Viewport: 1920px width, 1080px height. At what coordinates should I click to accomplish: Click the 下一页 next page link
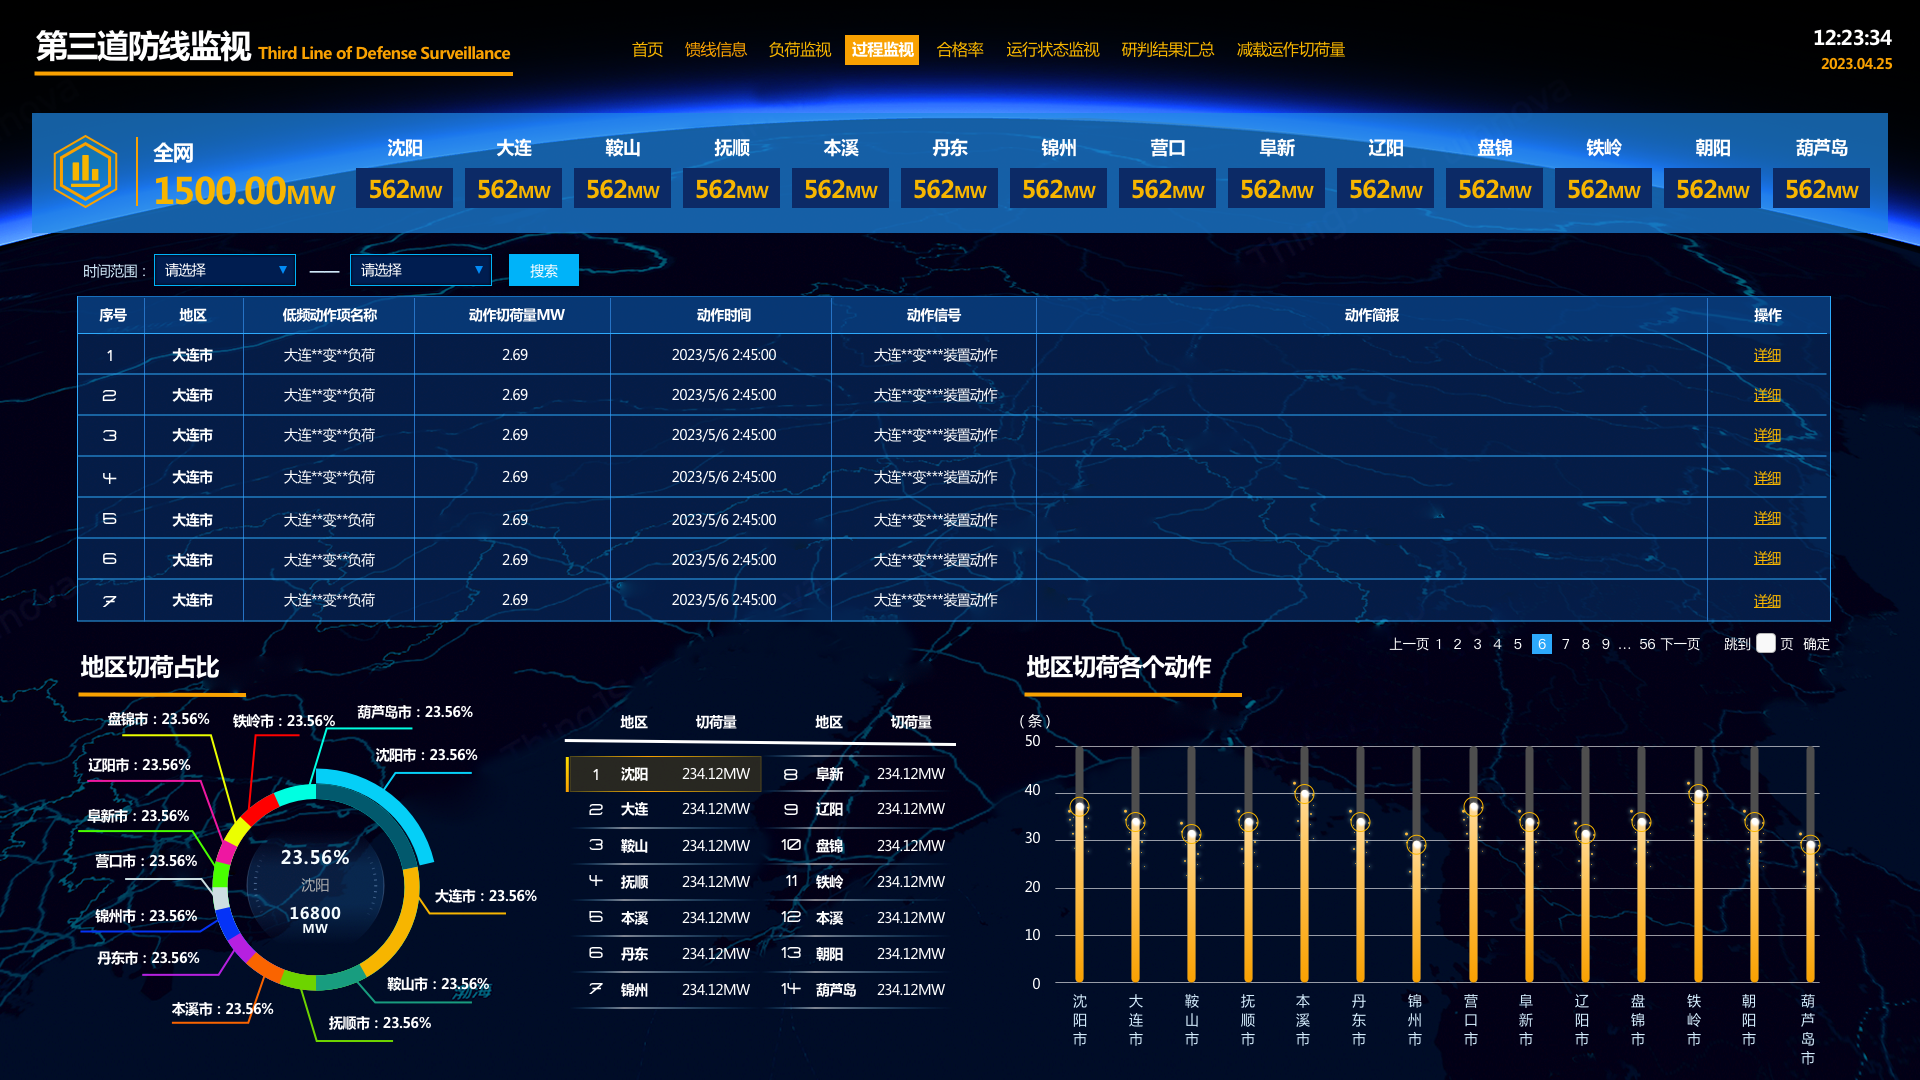[x=1680, y=644]
